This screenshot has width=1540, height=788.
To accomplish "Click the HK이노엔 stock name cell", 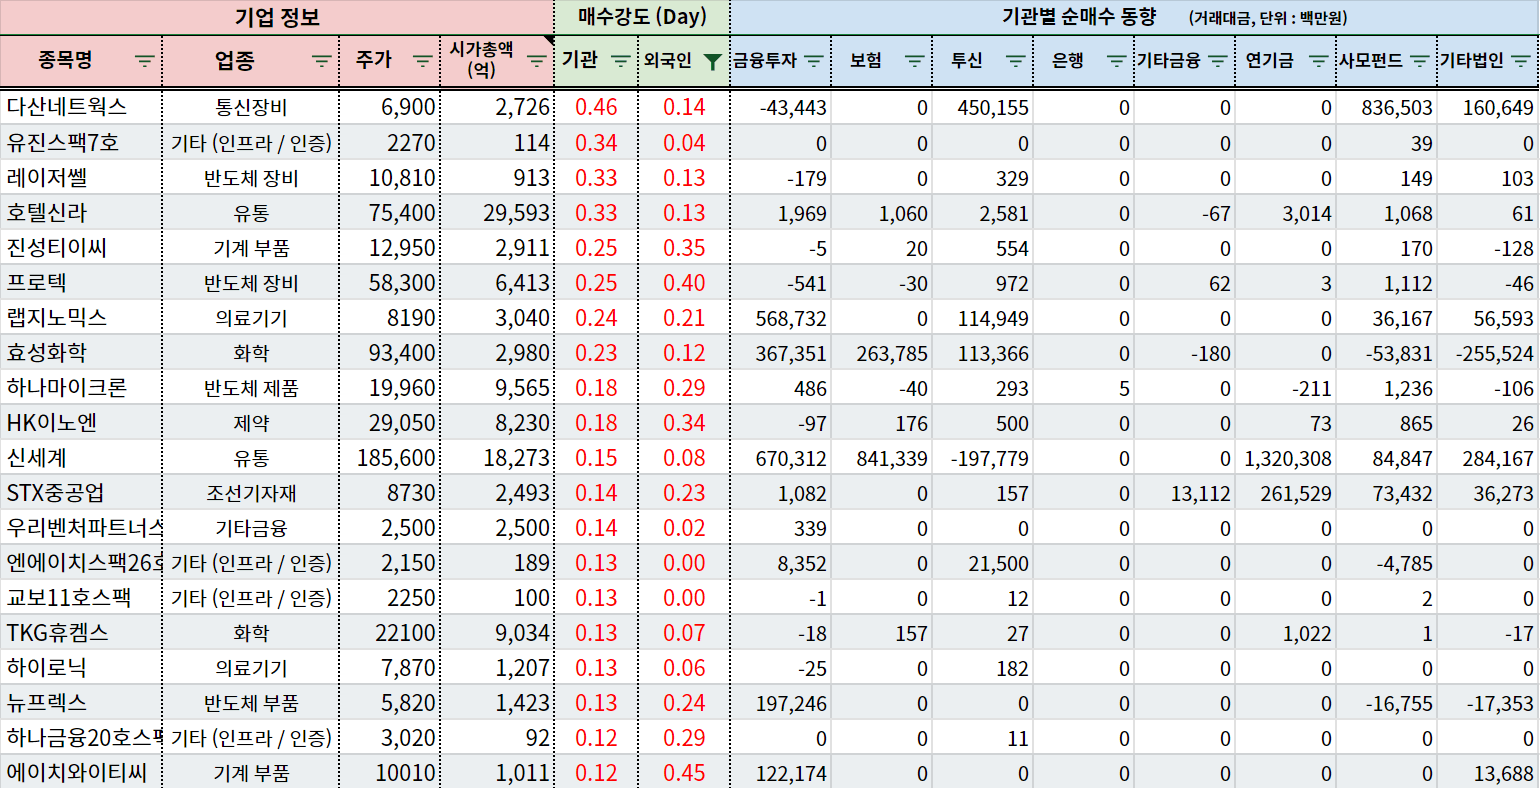I will (80, 422).
